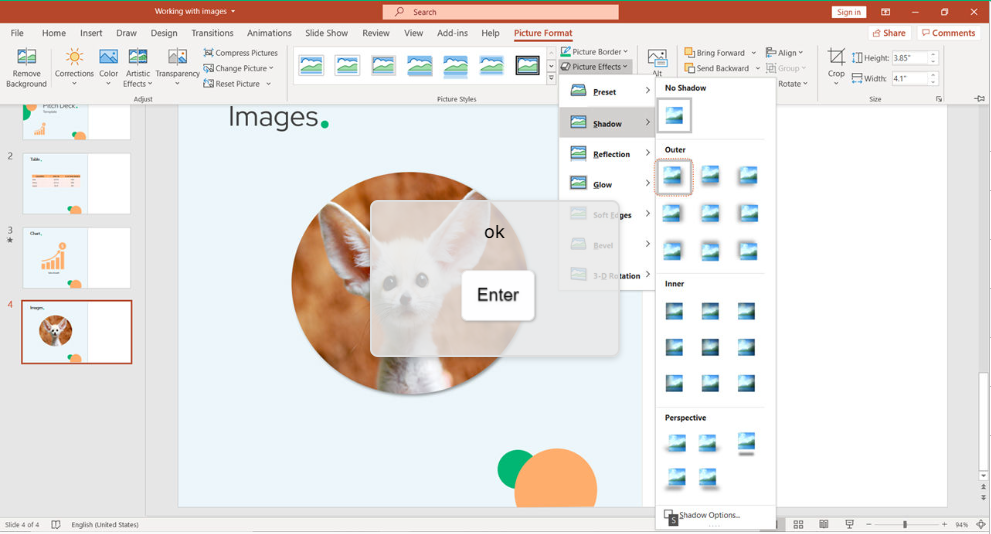Switch to Slide Sorter view

(x=798, y=525)
